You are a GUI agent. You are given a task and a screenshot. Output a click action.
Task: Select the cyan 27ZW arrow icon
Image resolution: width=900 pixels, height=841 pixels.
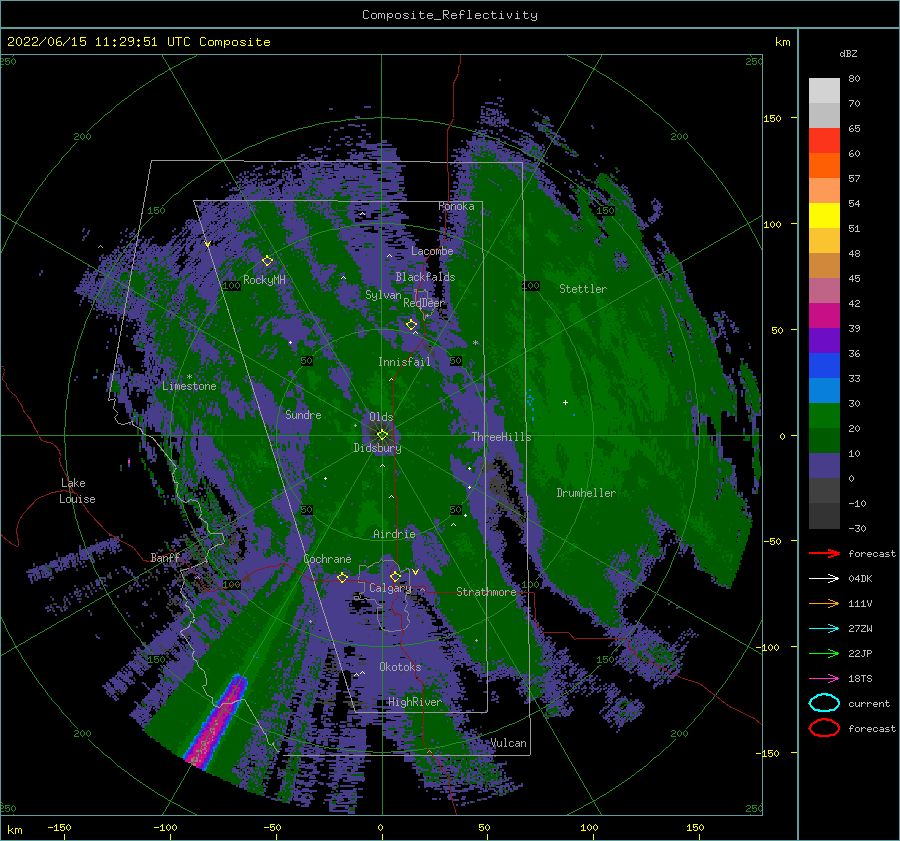[x=824, y=628]
